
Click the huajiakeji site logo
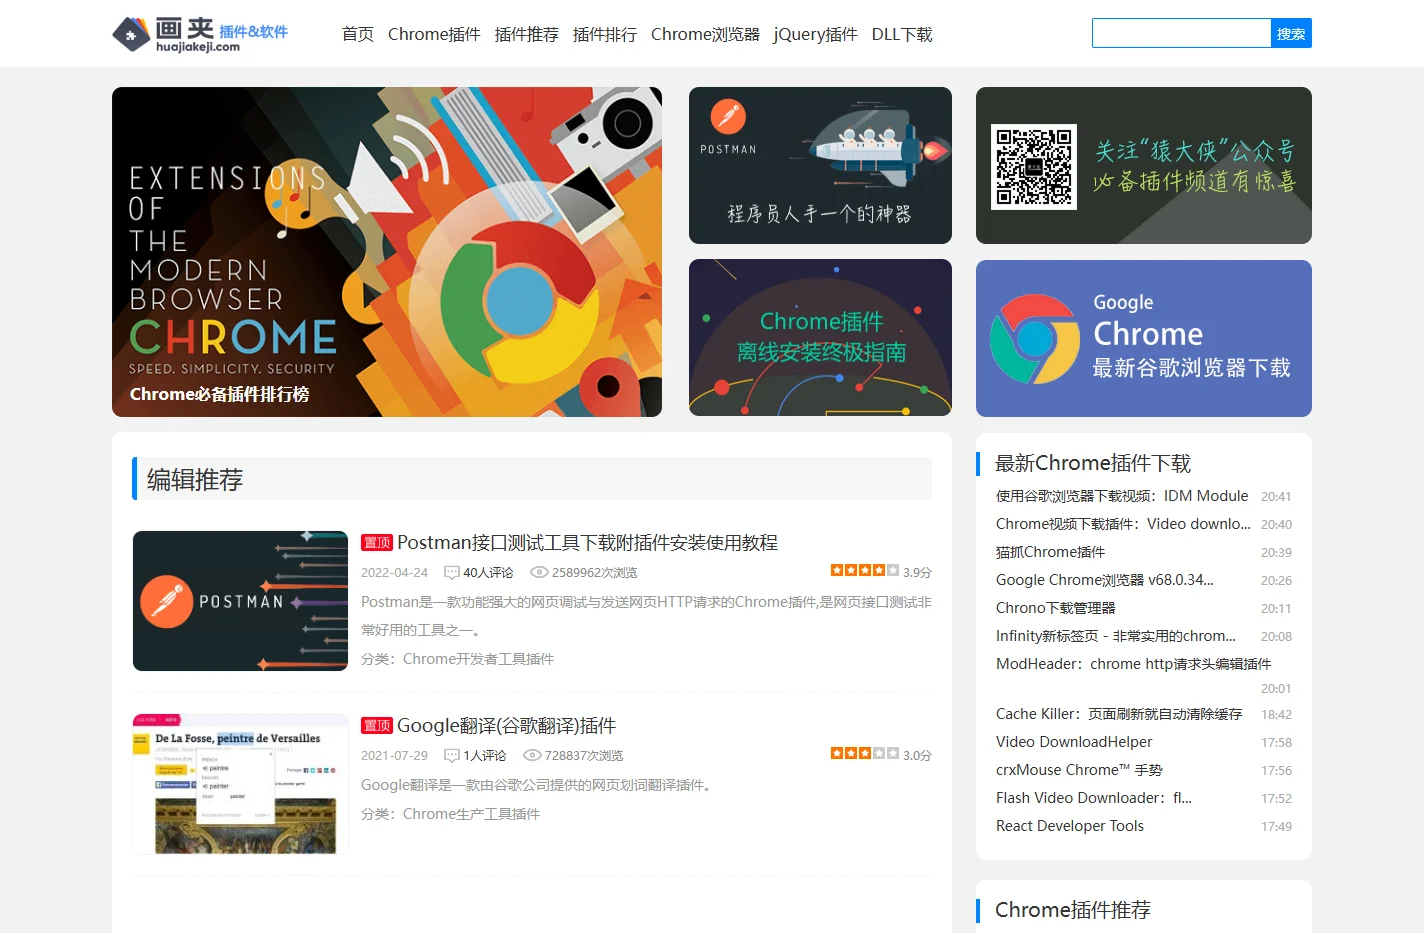tap(200, 34)
